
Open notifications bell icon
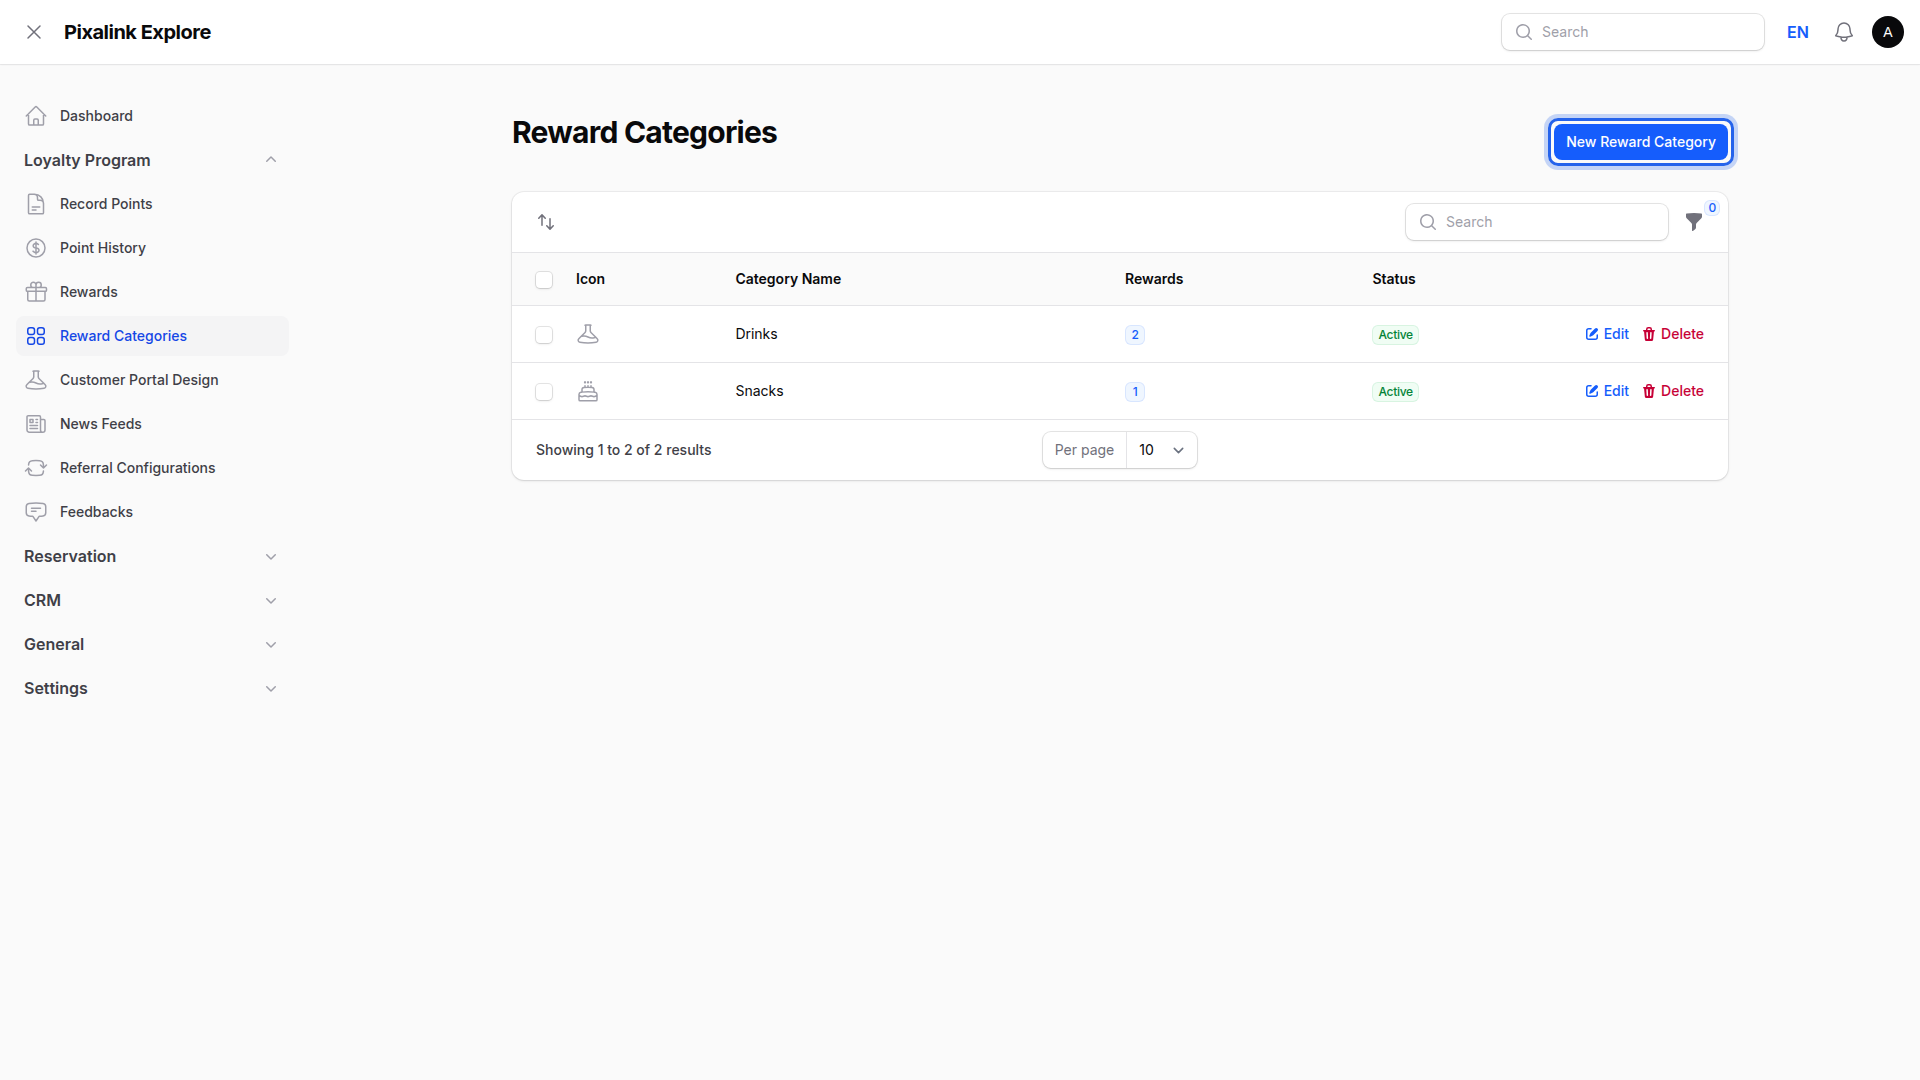click(1844, 32)
